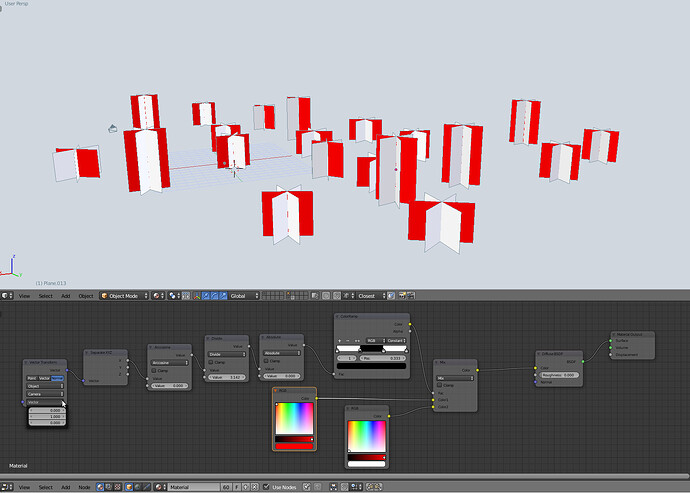Screen dimensions: 690x493
Task: Open the pivot point selector
Action: pos(174,296)
